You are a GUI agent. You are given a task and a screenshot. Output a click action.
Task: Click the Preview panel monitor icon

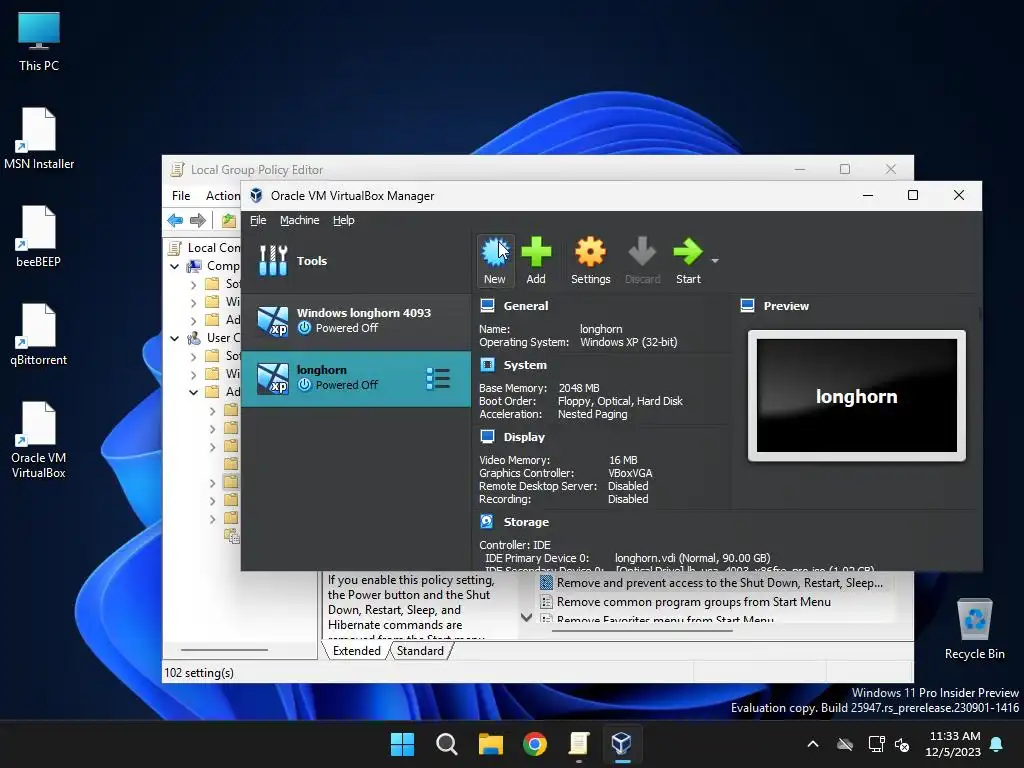[x=748, y=305]
